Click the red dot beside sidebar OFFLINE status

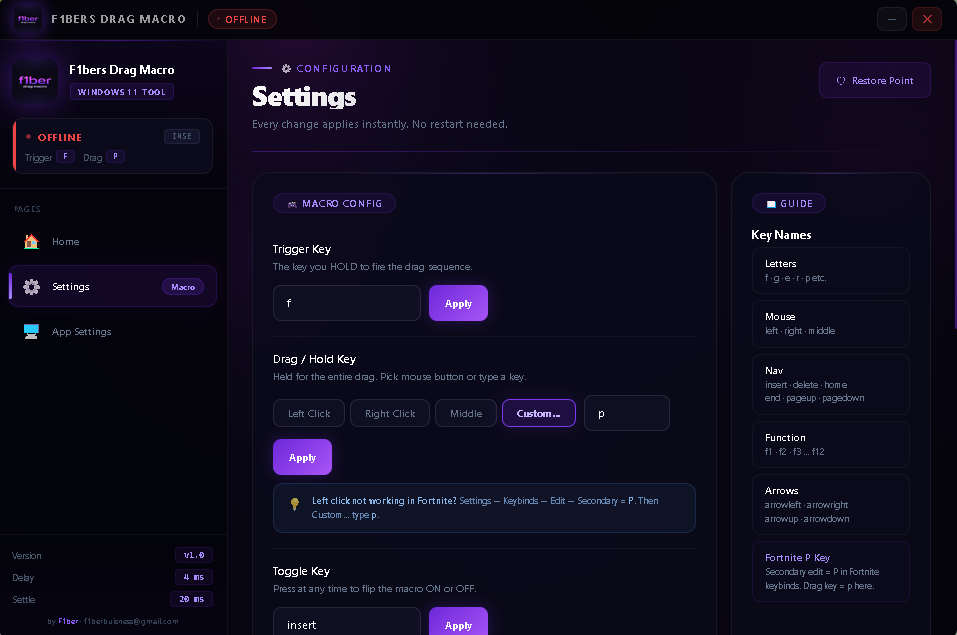point(28,137)
